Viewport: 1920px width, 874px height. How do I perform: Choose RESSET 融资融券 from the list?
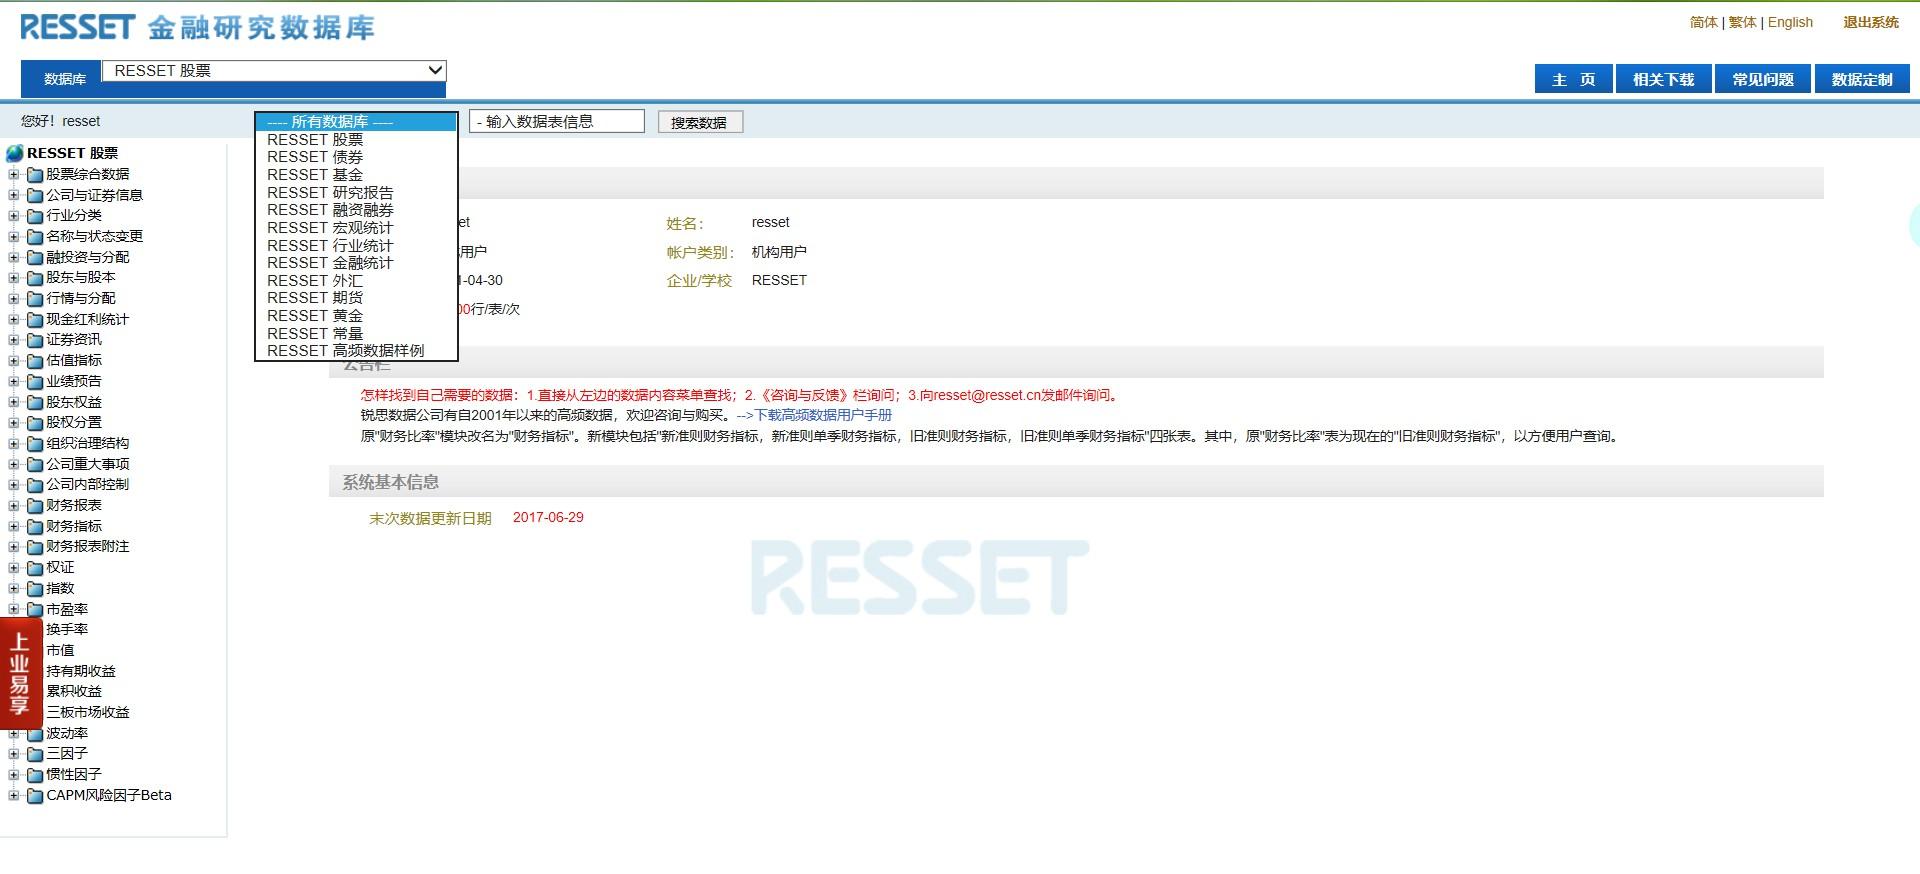coord(356,210)
